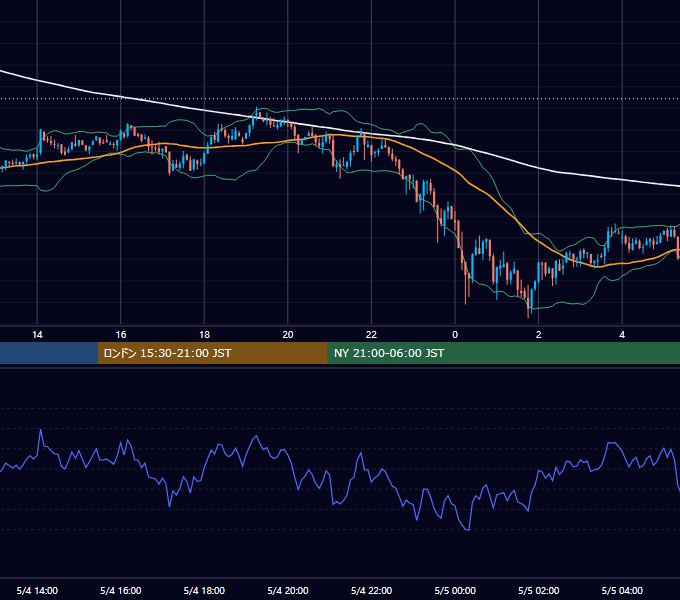
Task: Click the 5/5 02:00 time label
Action: [539, 590]
